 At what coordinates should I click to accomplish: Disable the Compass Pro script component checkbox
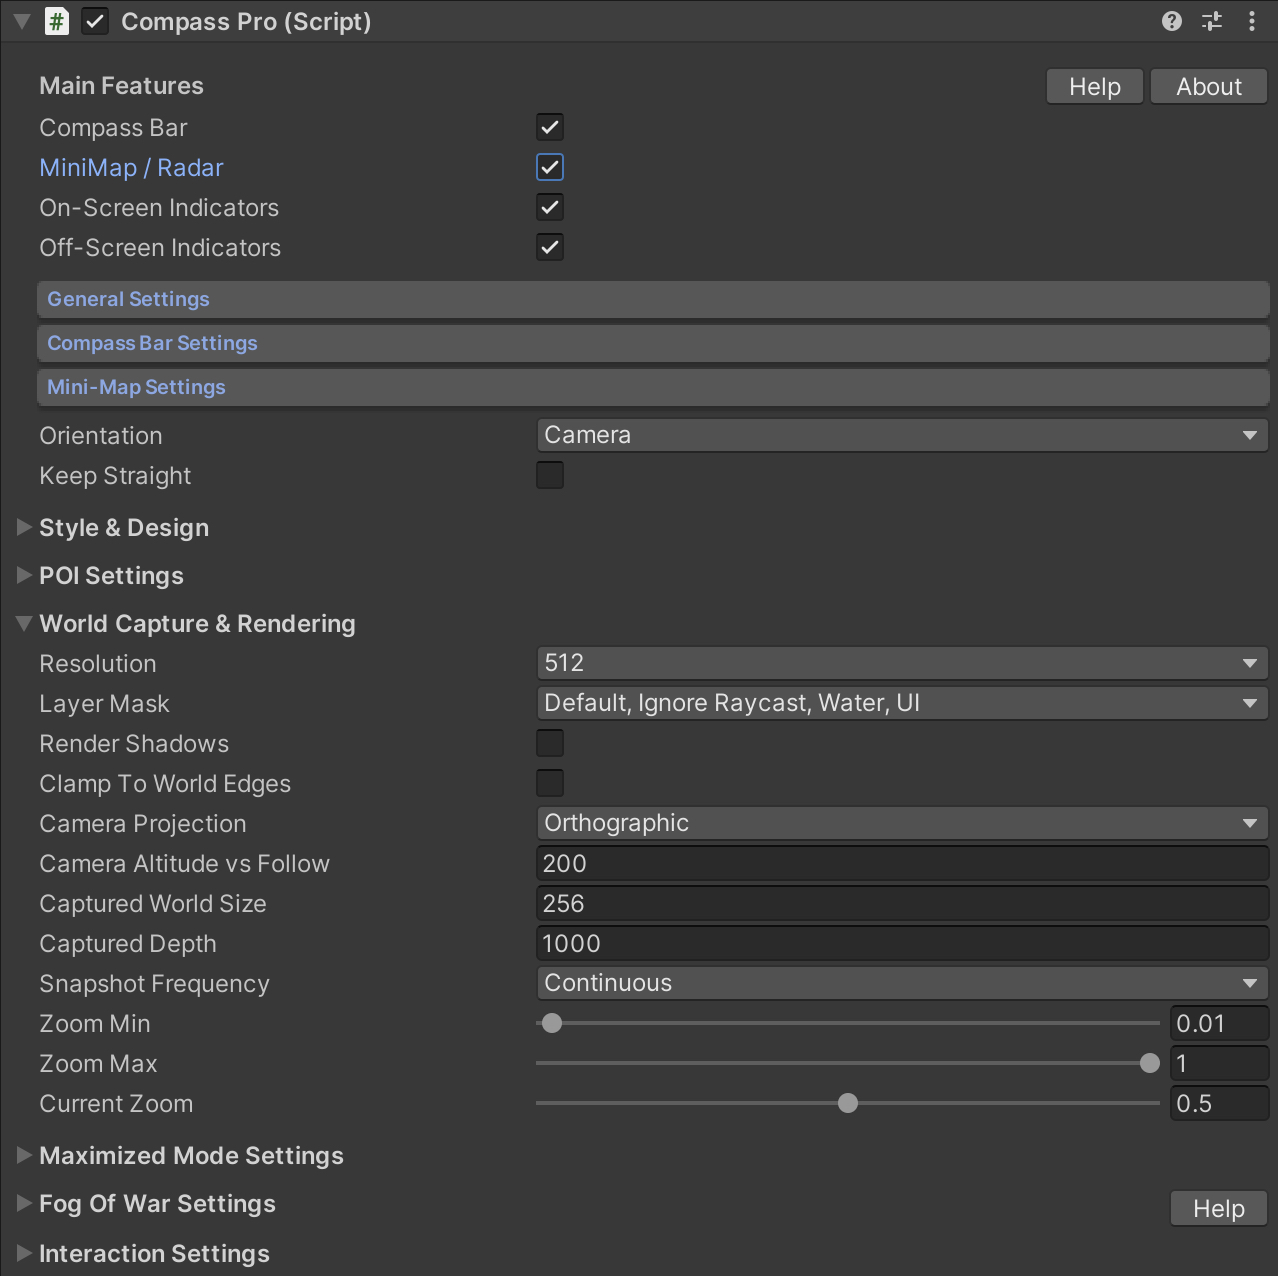pos(95,21)
